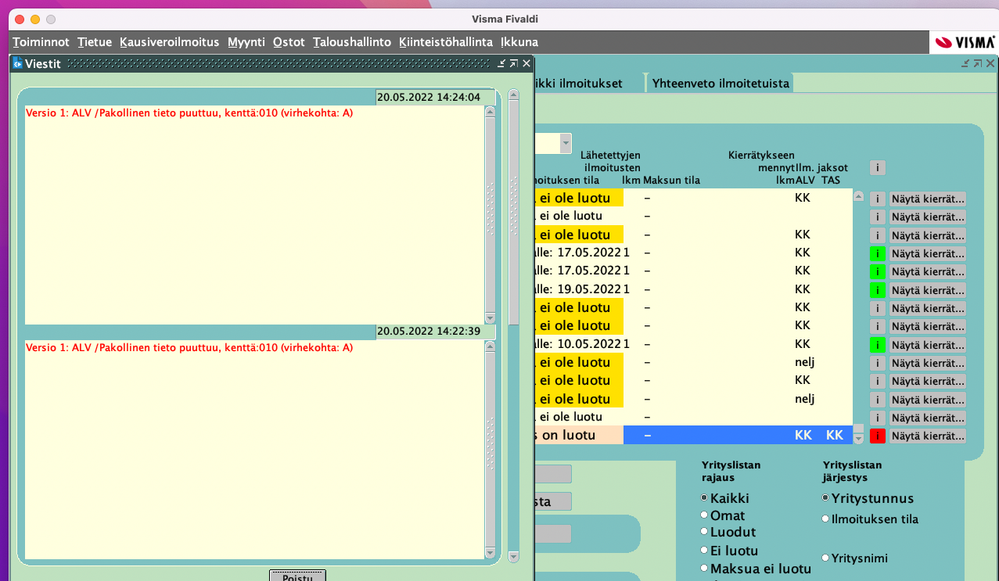Switch to the Yhteenveto ilmoitetuista tab

coord(721,83)
